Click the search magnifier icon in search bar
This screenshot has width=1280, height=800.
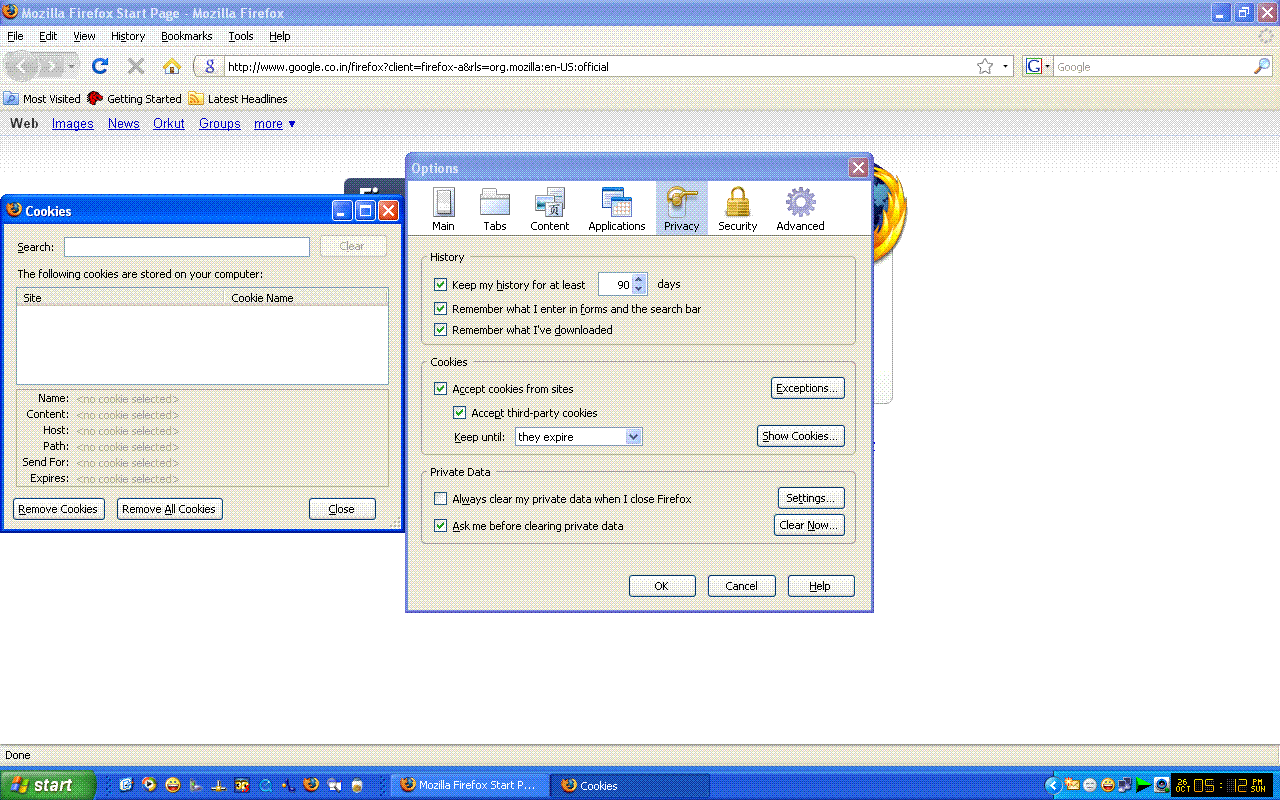point(1262,66)
